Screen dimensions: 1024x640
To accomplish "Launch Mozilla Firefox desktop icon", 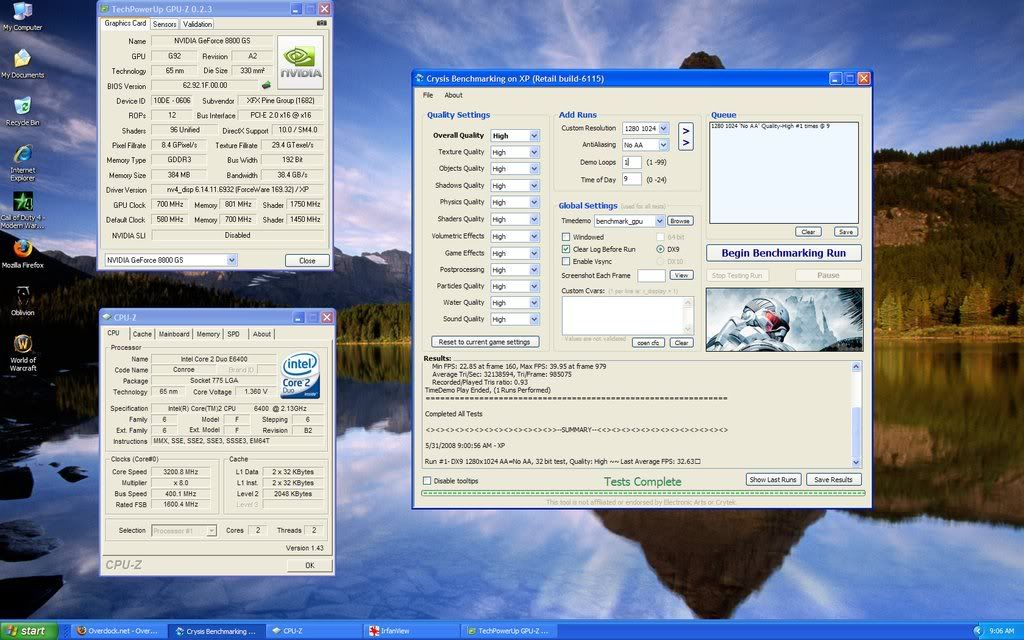I will [22, 253].
